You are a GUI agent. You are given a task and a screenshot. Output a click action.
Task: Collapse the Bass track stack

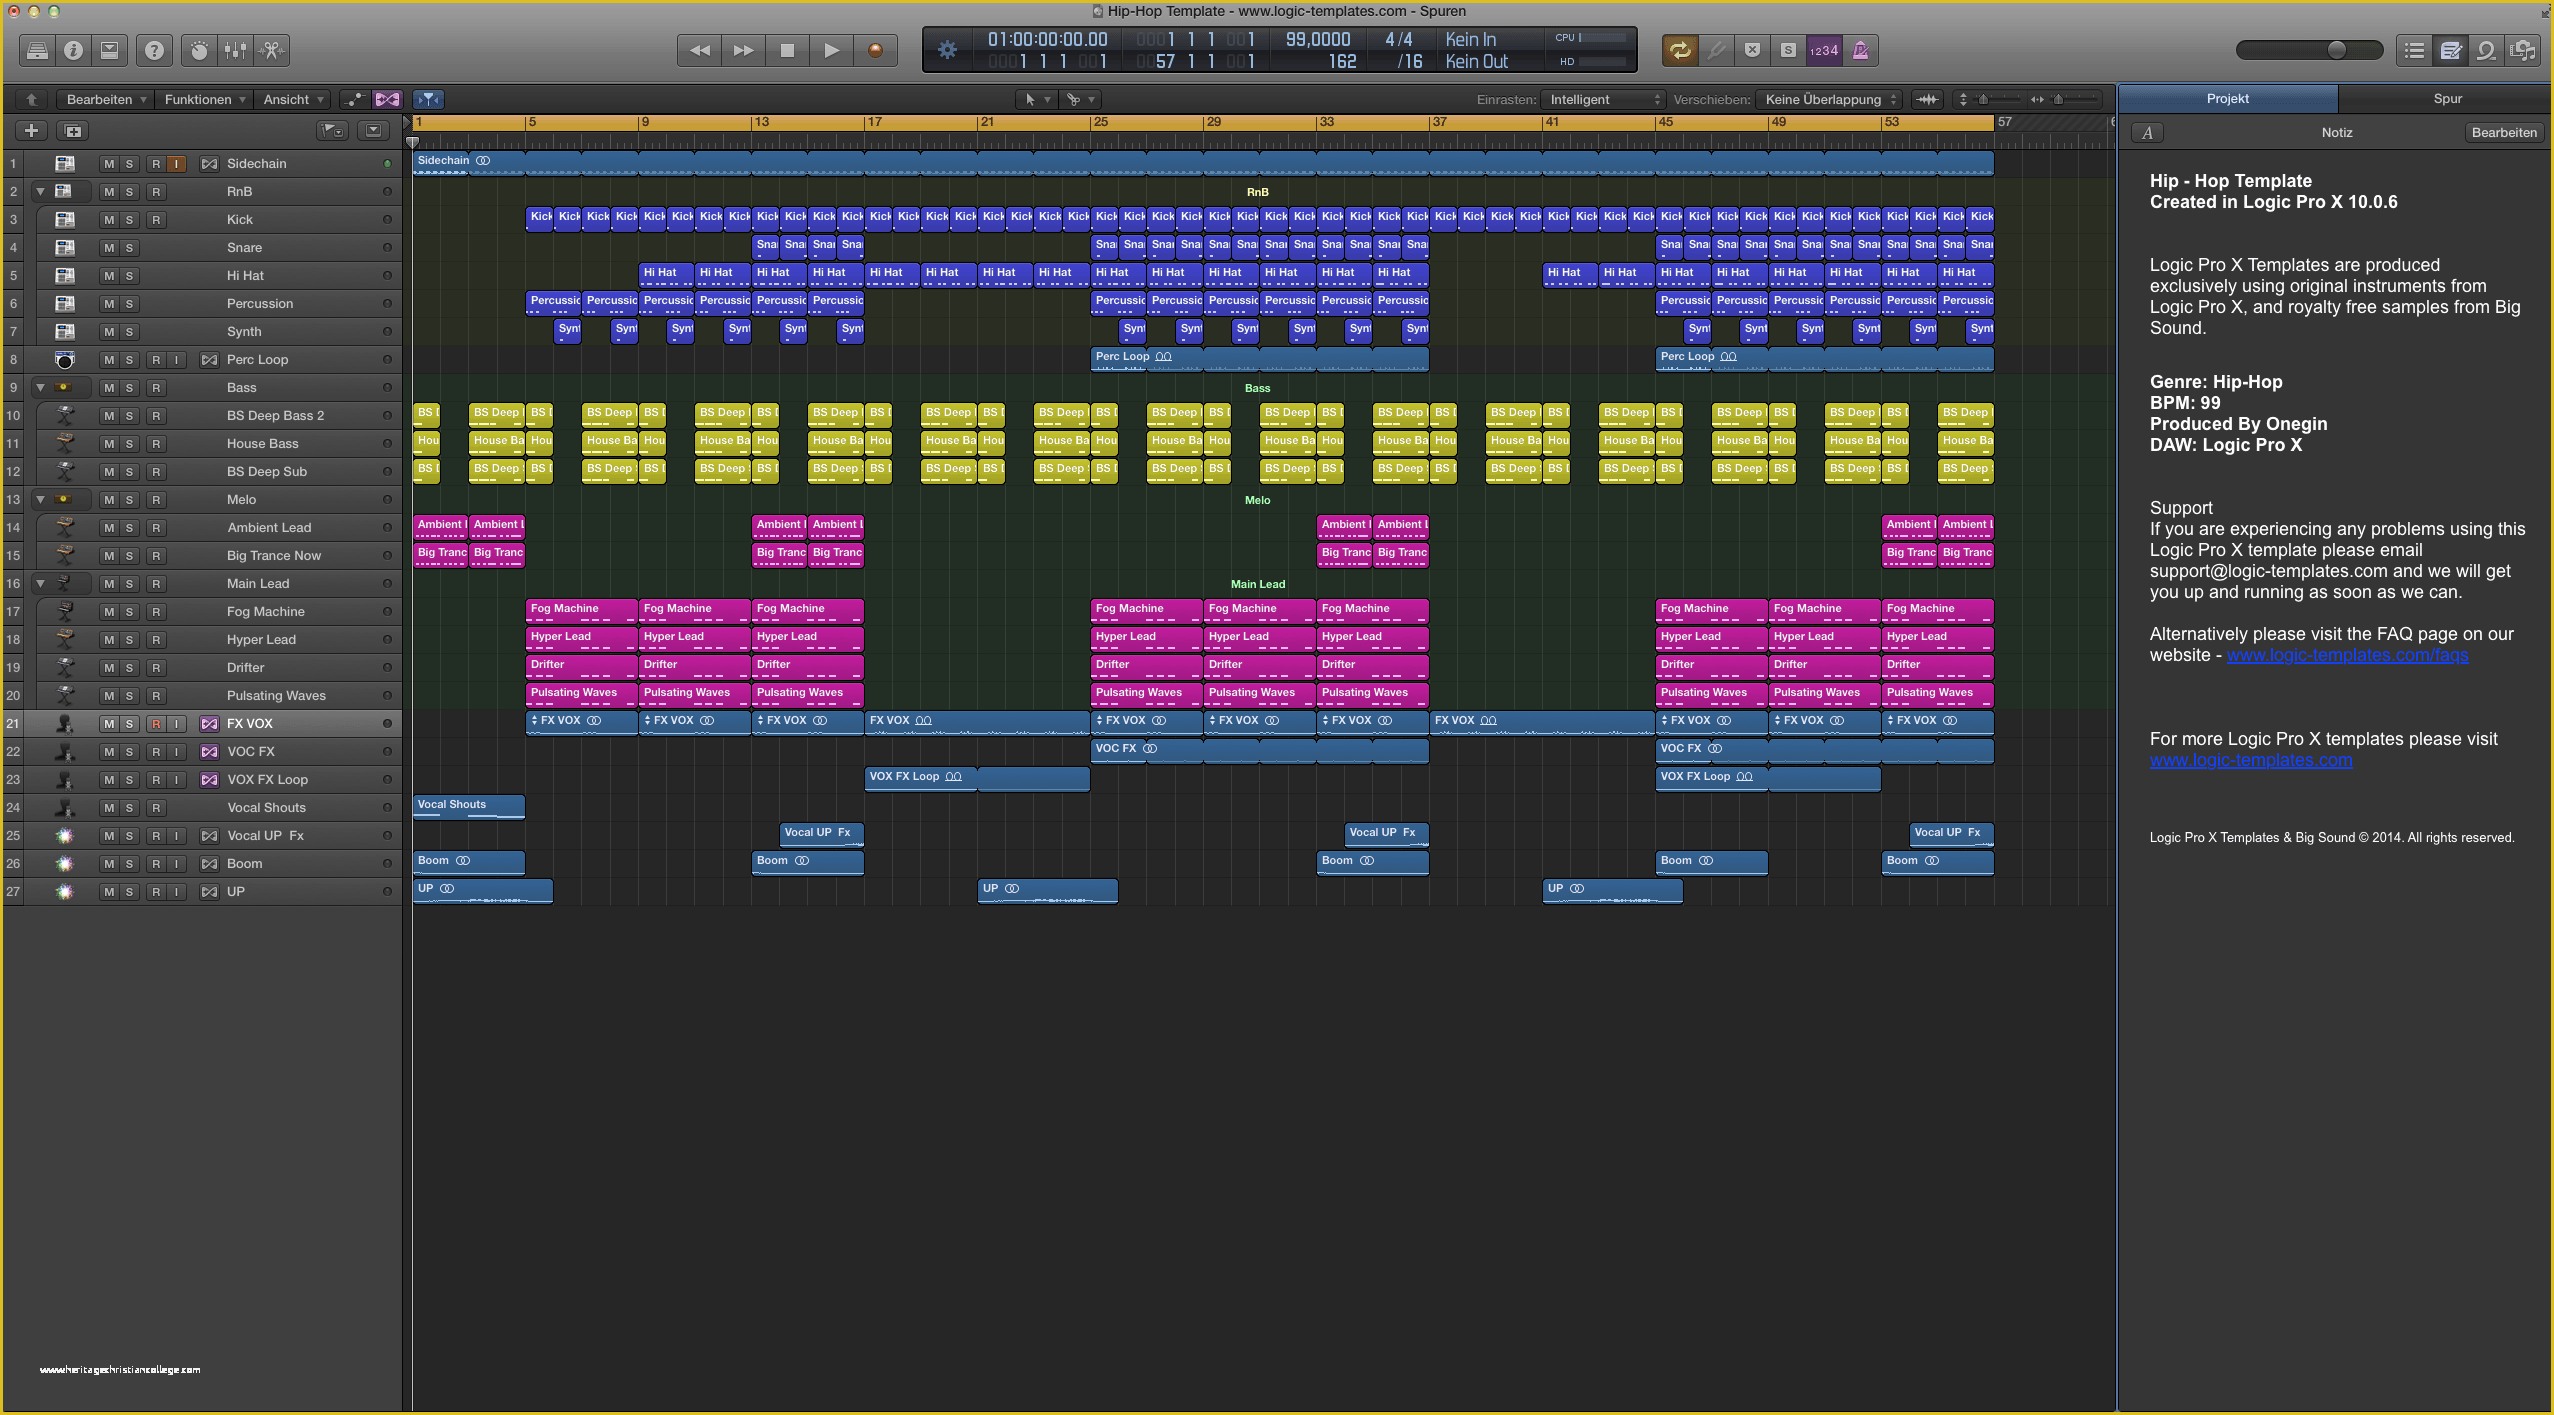click(x=40, y=387)
